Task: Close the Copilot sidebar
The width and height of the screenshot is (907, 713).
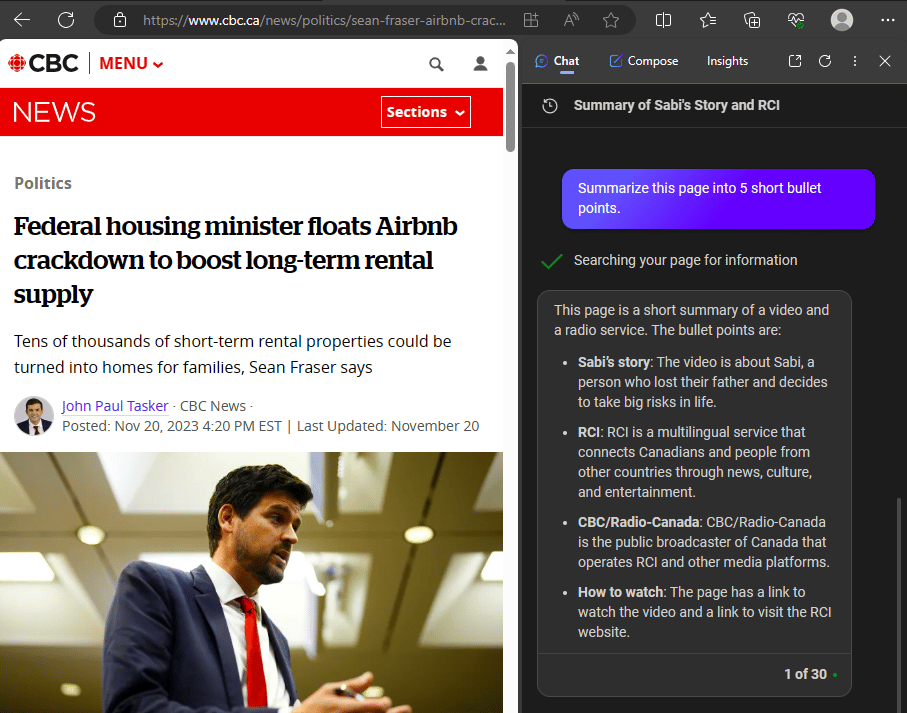Action: pos(884,61)
